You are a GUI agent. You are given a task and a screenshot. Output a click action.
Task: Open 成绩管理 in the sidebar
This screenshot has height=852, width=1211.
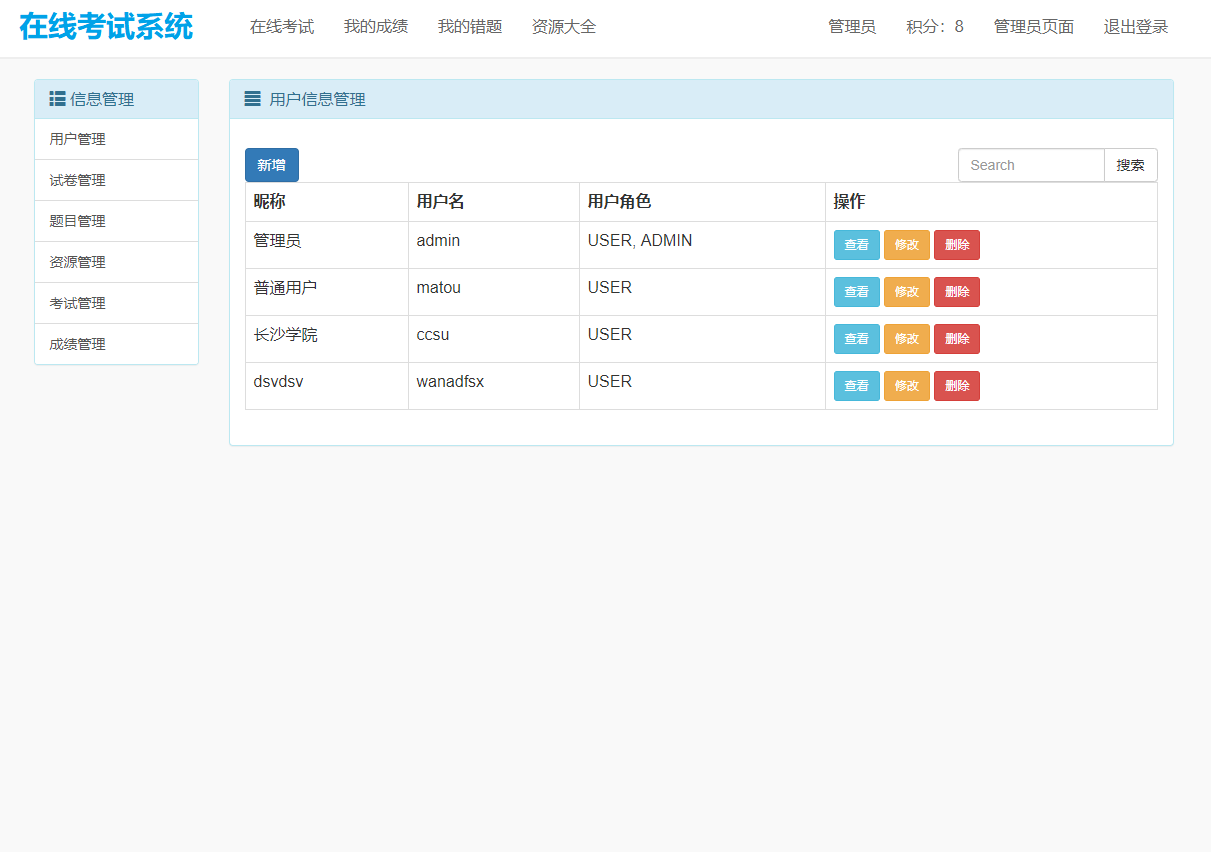[x=76, y=344]
